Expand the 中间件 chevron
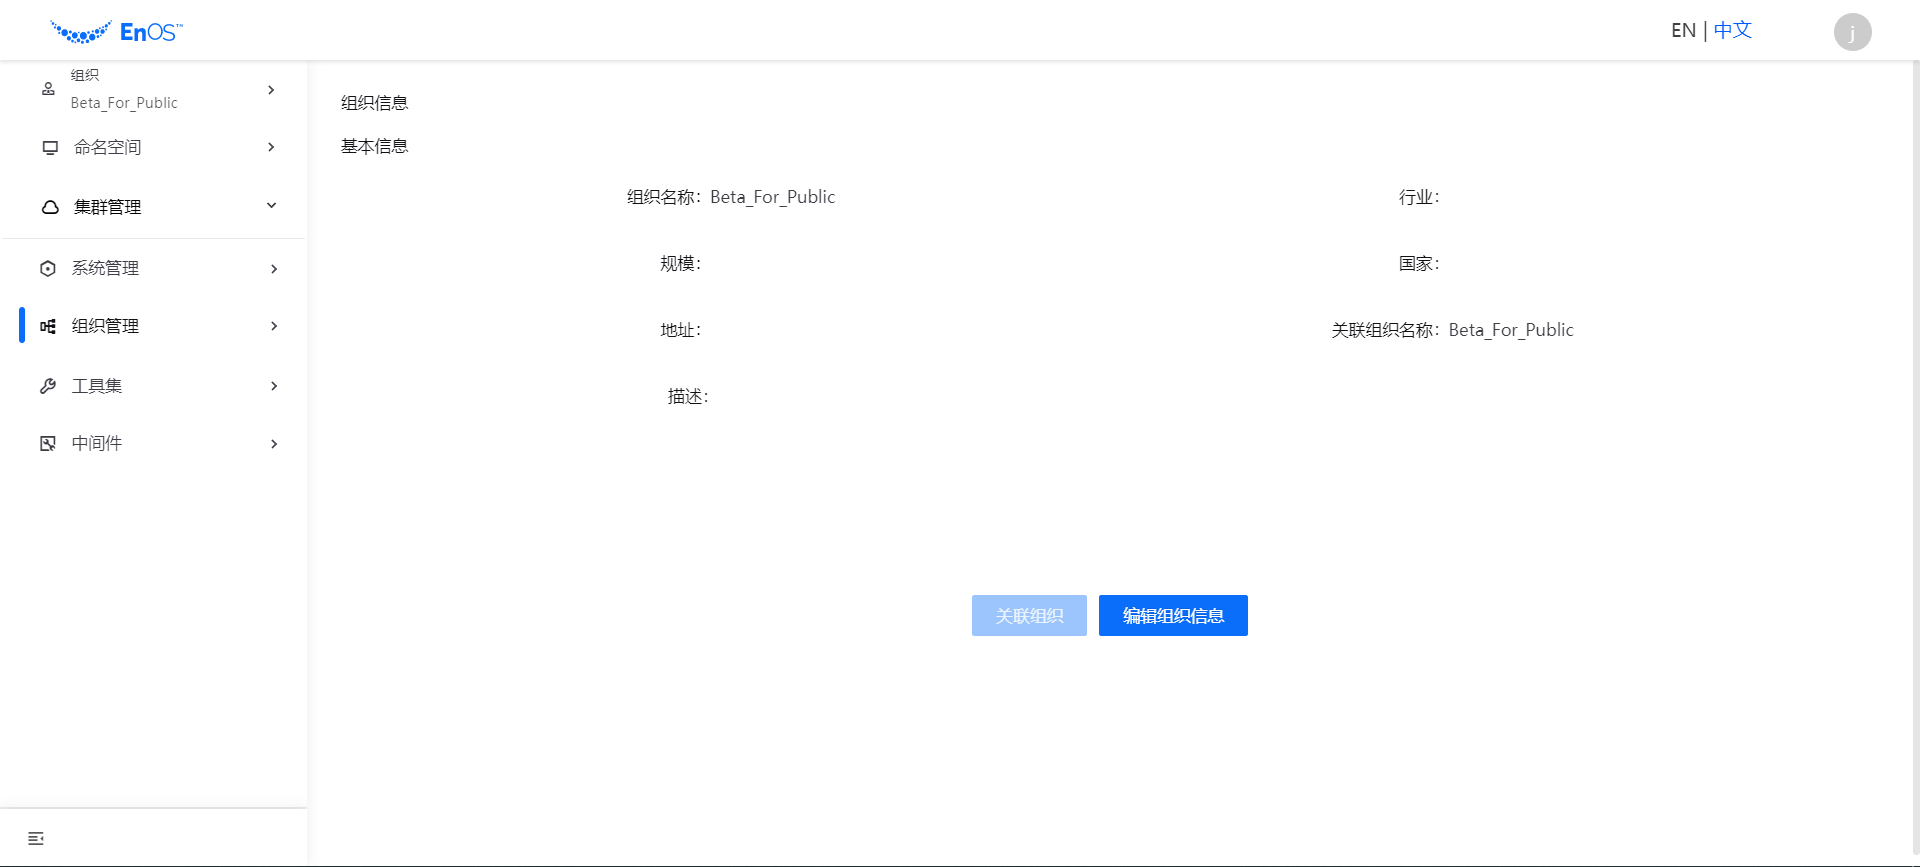This screenshot has height=867, width=1920. 274,444
